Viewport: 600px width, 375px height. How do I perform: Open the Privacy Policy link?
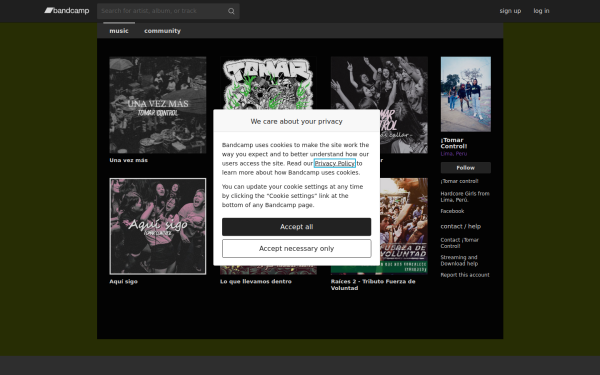(x=335, y=163)
